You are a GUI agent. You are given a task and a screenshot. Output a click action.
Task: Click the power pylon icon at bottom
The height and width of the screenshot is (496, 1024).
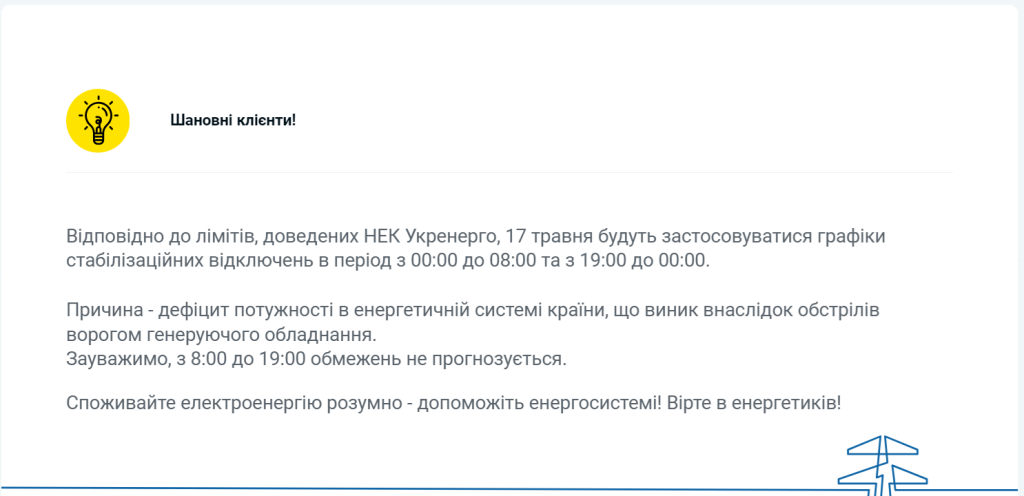coord(882,465)
